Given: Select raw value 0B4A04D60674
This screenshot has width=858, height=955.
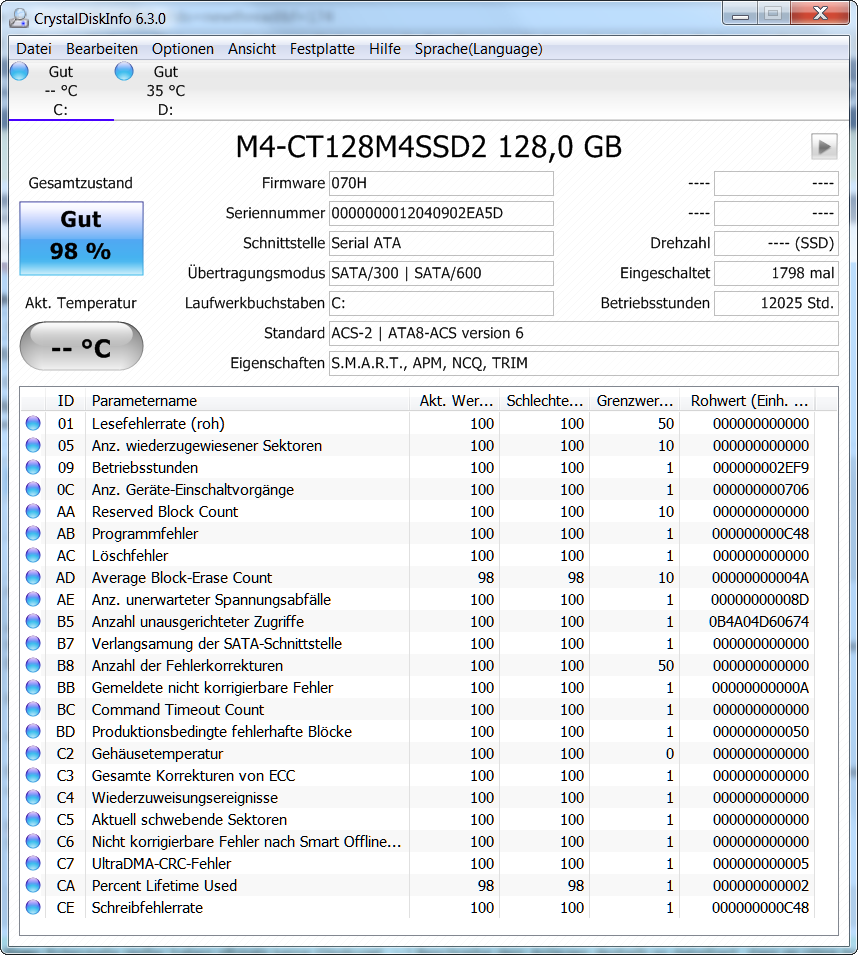Looking at the screenshot, I should [759, 622].
